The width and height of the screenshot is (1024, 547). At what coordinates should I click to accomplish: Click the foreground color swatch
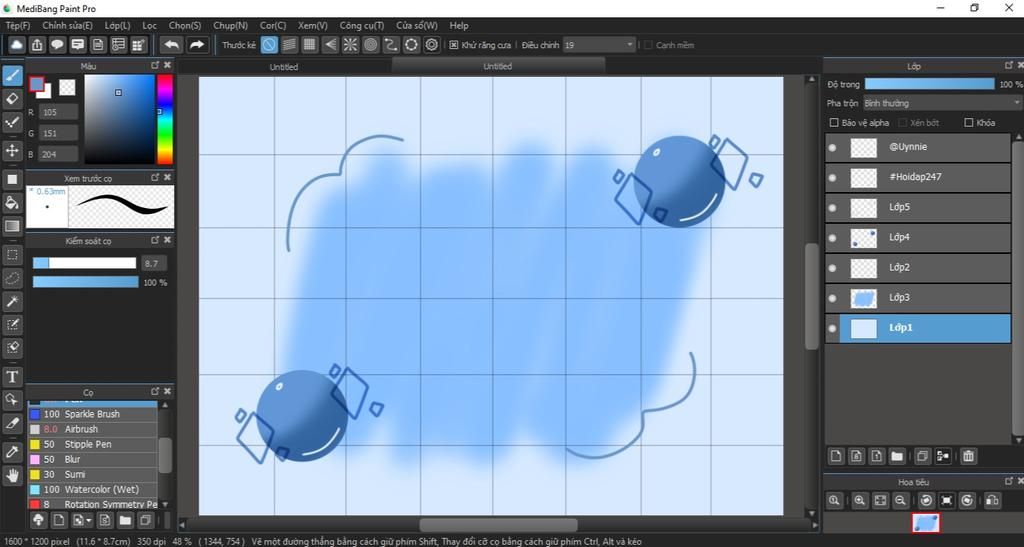(x=37, y=84)
